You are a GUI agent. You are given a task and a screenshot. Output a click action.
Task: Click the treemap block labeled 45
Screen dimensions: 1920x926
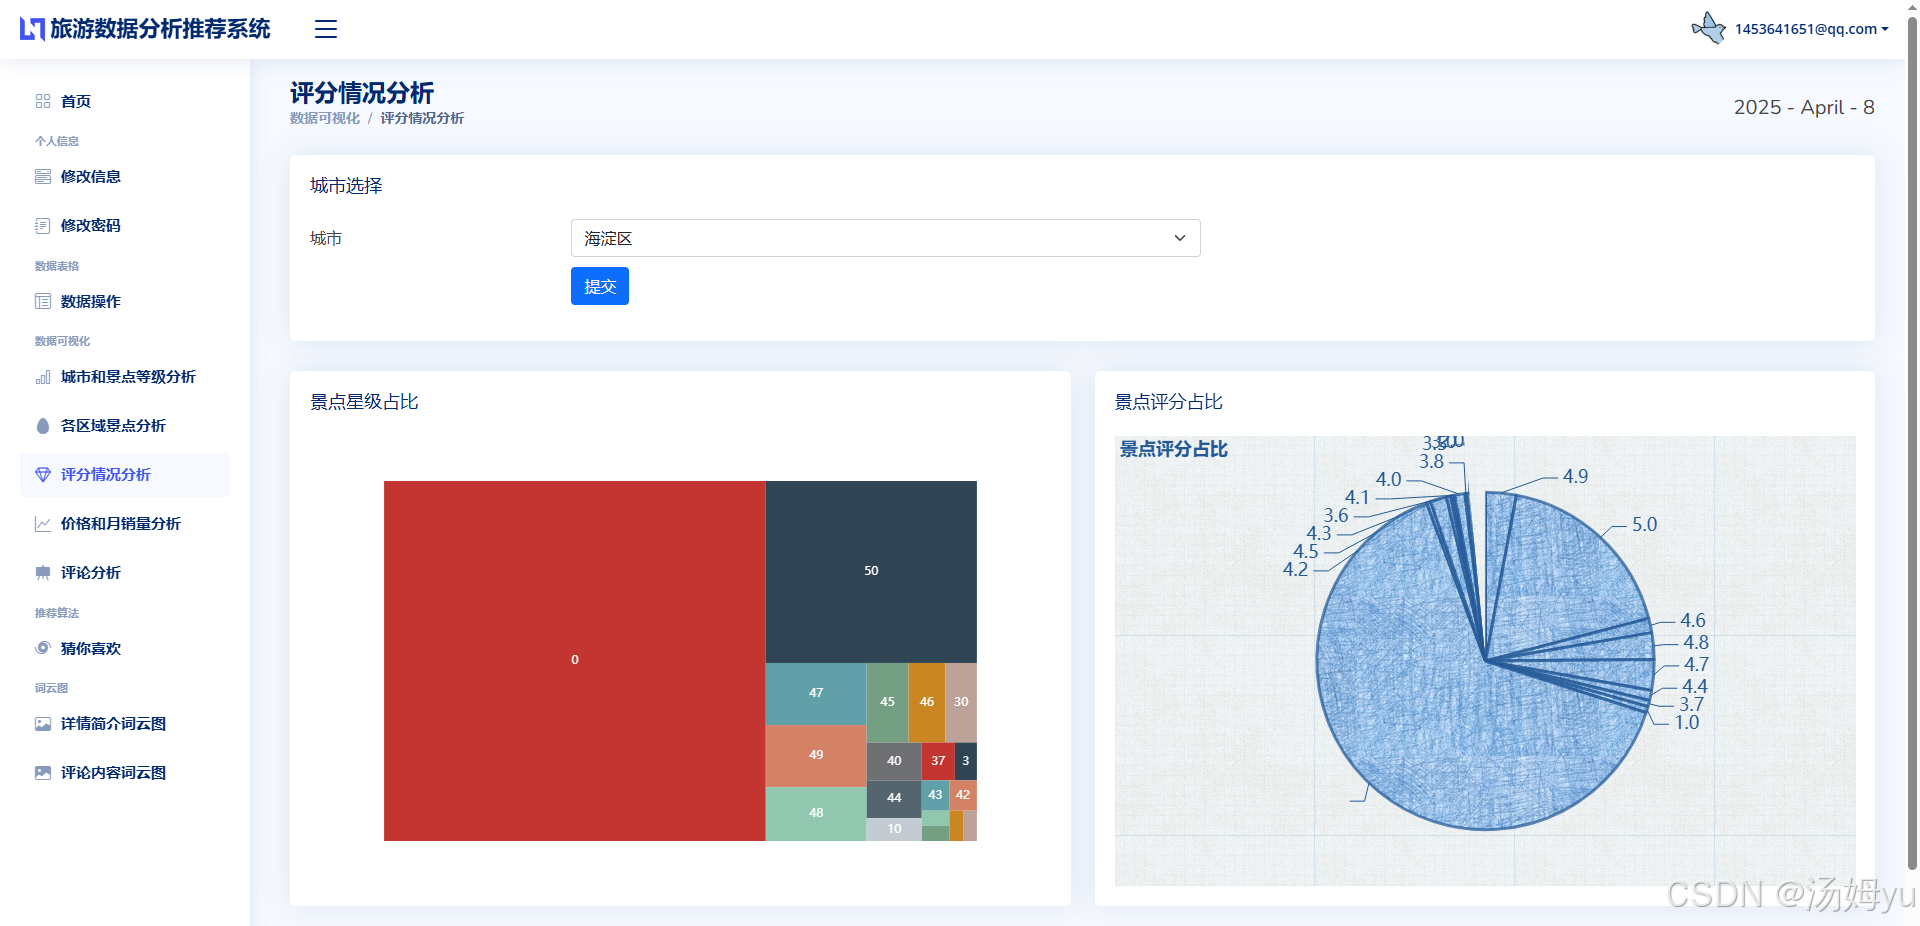tap(887, 702)
